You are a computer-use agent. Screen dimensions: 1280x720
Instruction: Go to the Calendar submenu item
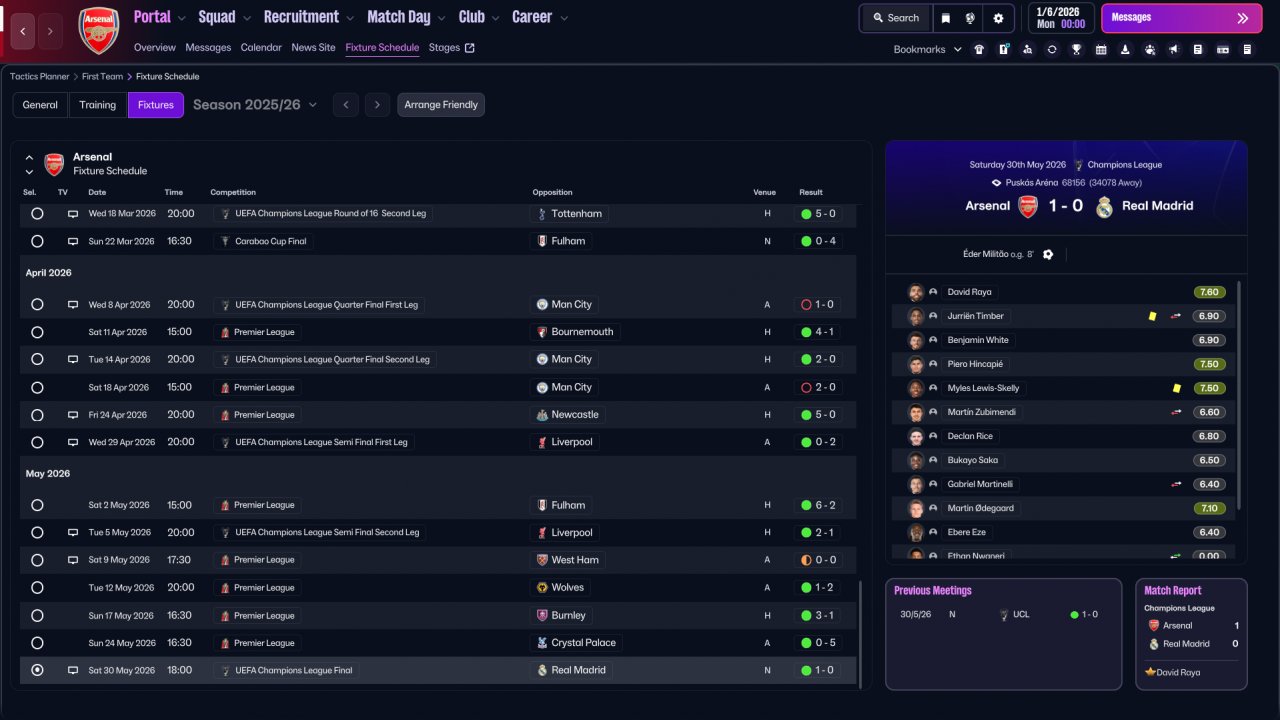261,48
